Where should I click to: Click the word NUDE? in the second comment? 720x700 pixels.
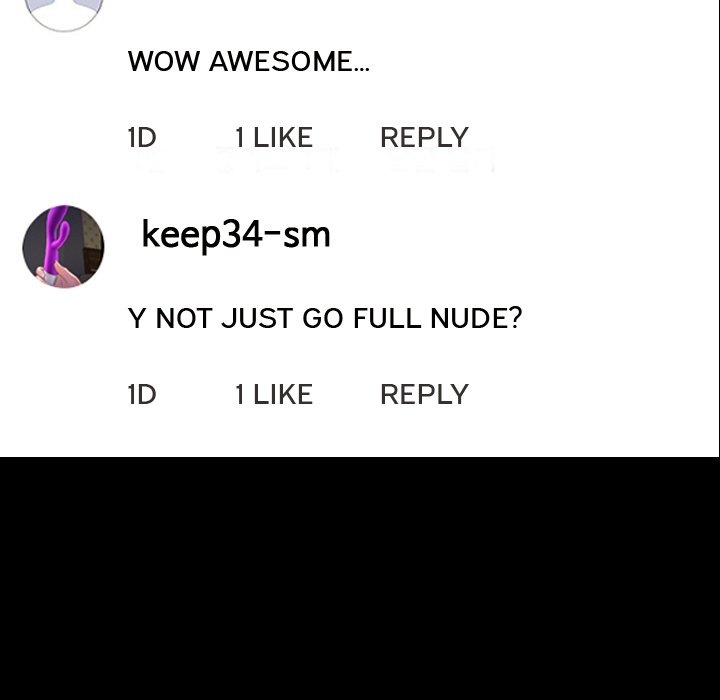coord(476,318)
